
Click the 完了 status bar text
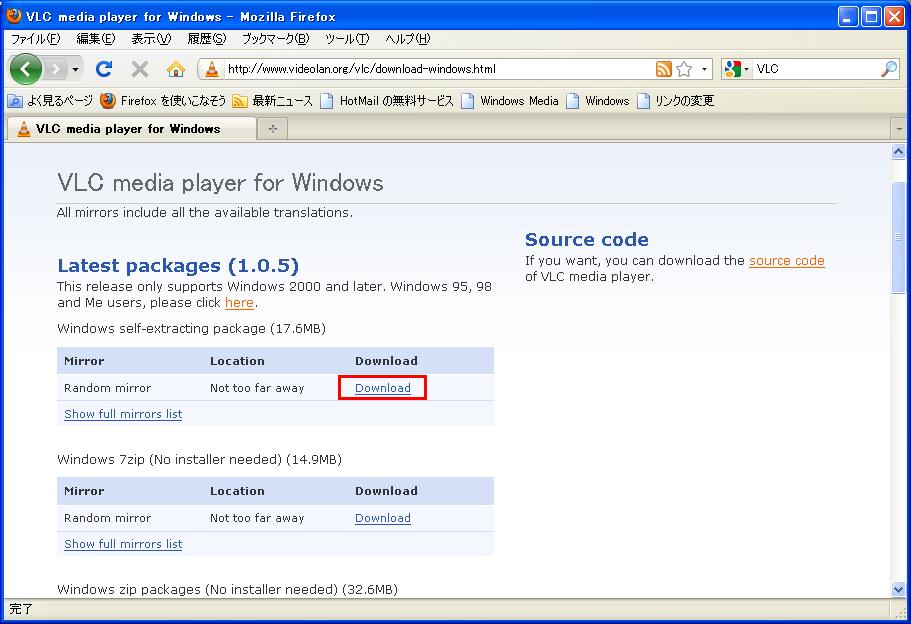(21, 609)
